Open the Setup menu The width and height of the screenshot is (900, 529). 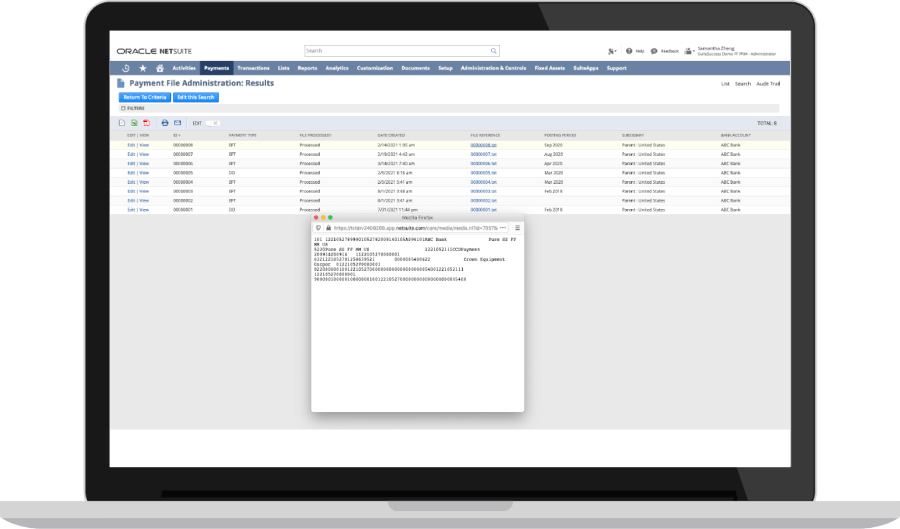(x=445, y=68)
